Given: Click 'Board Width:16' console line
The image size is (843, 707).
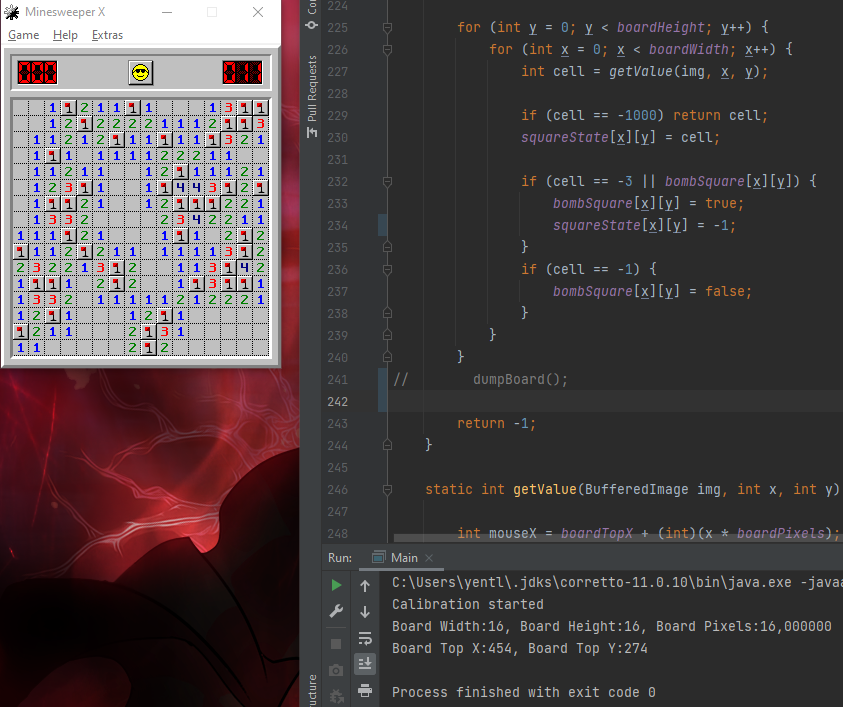Looking at the screenshot, I should (612, 626).
